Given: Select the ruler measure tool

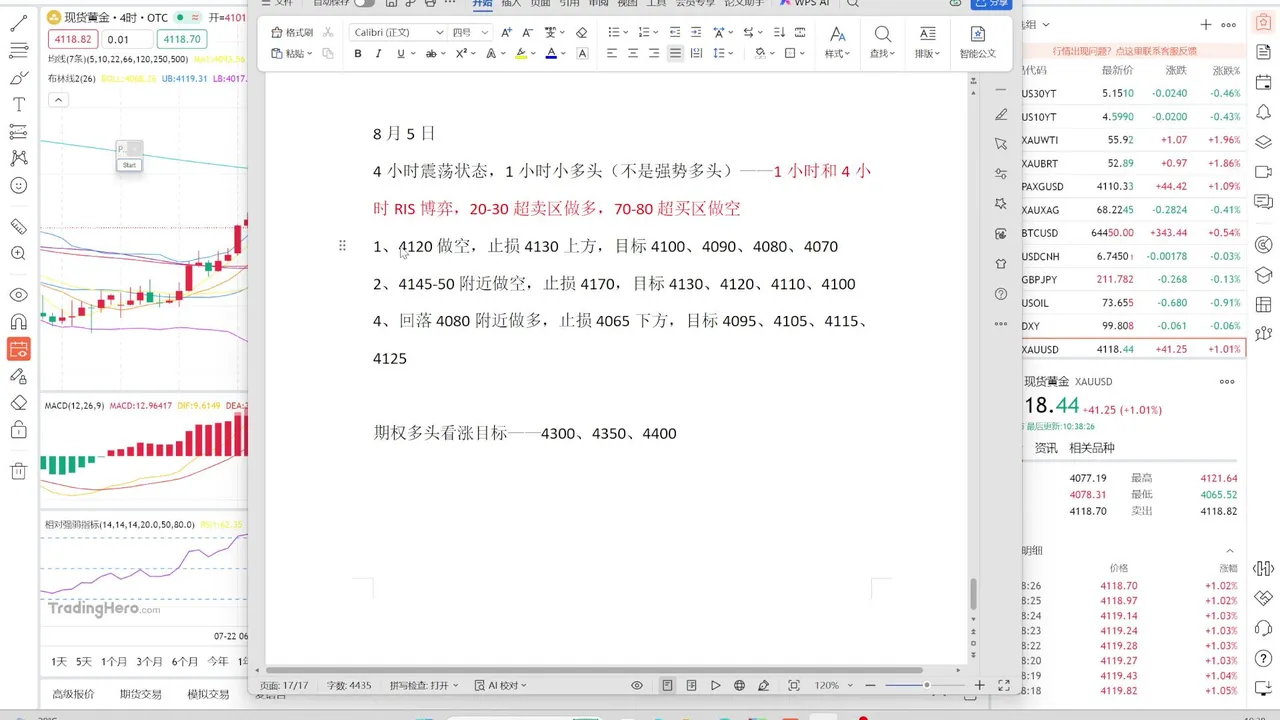Looking at the screenshot, I should tap(18, 226).
